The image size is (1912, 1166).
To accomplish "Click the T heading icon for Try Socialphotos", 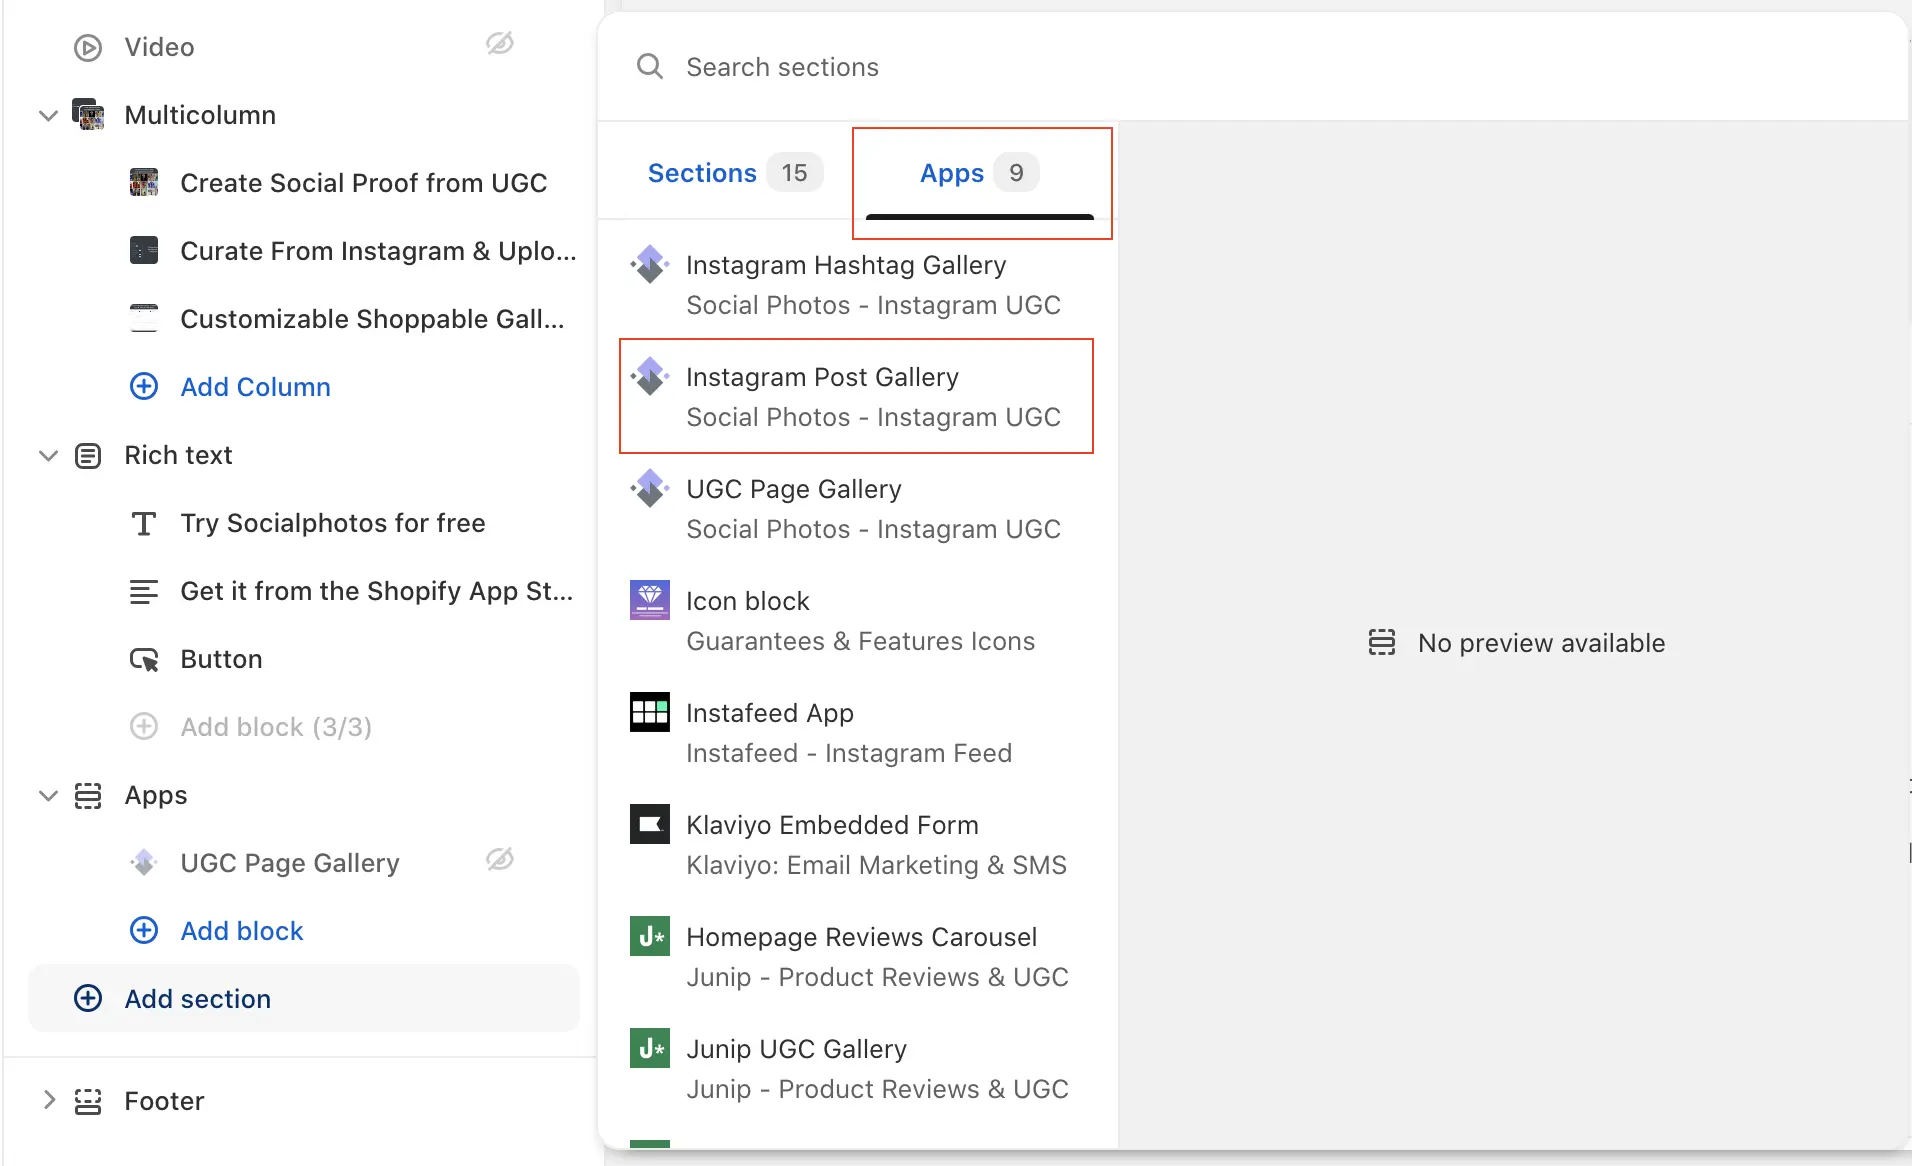I will coord(144,523).
